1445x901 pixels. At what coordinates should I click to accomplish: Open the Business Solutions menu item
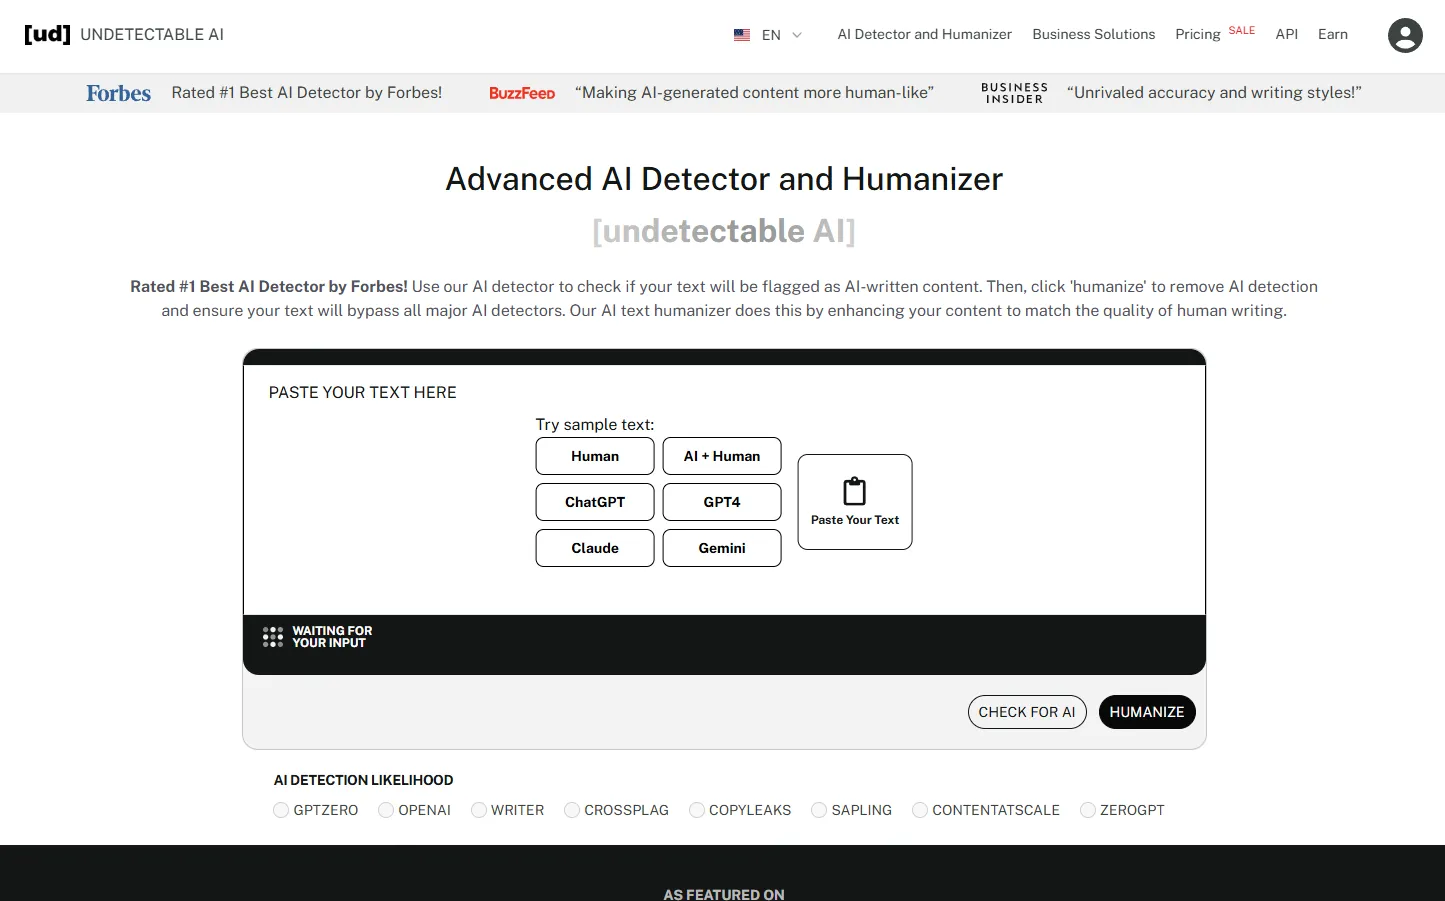pos(1093,34)
